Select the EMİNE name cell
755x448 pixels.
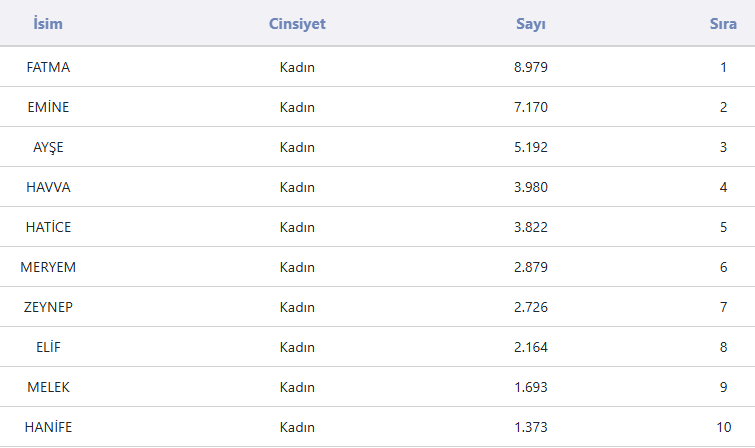pyautogui.click(x=48, y=107)
